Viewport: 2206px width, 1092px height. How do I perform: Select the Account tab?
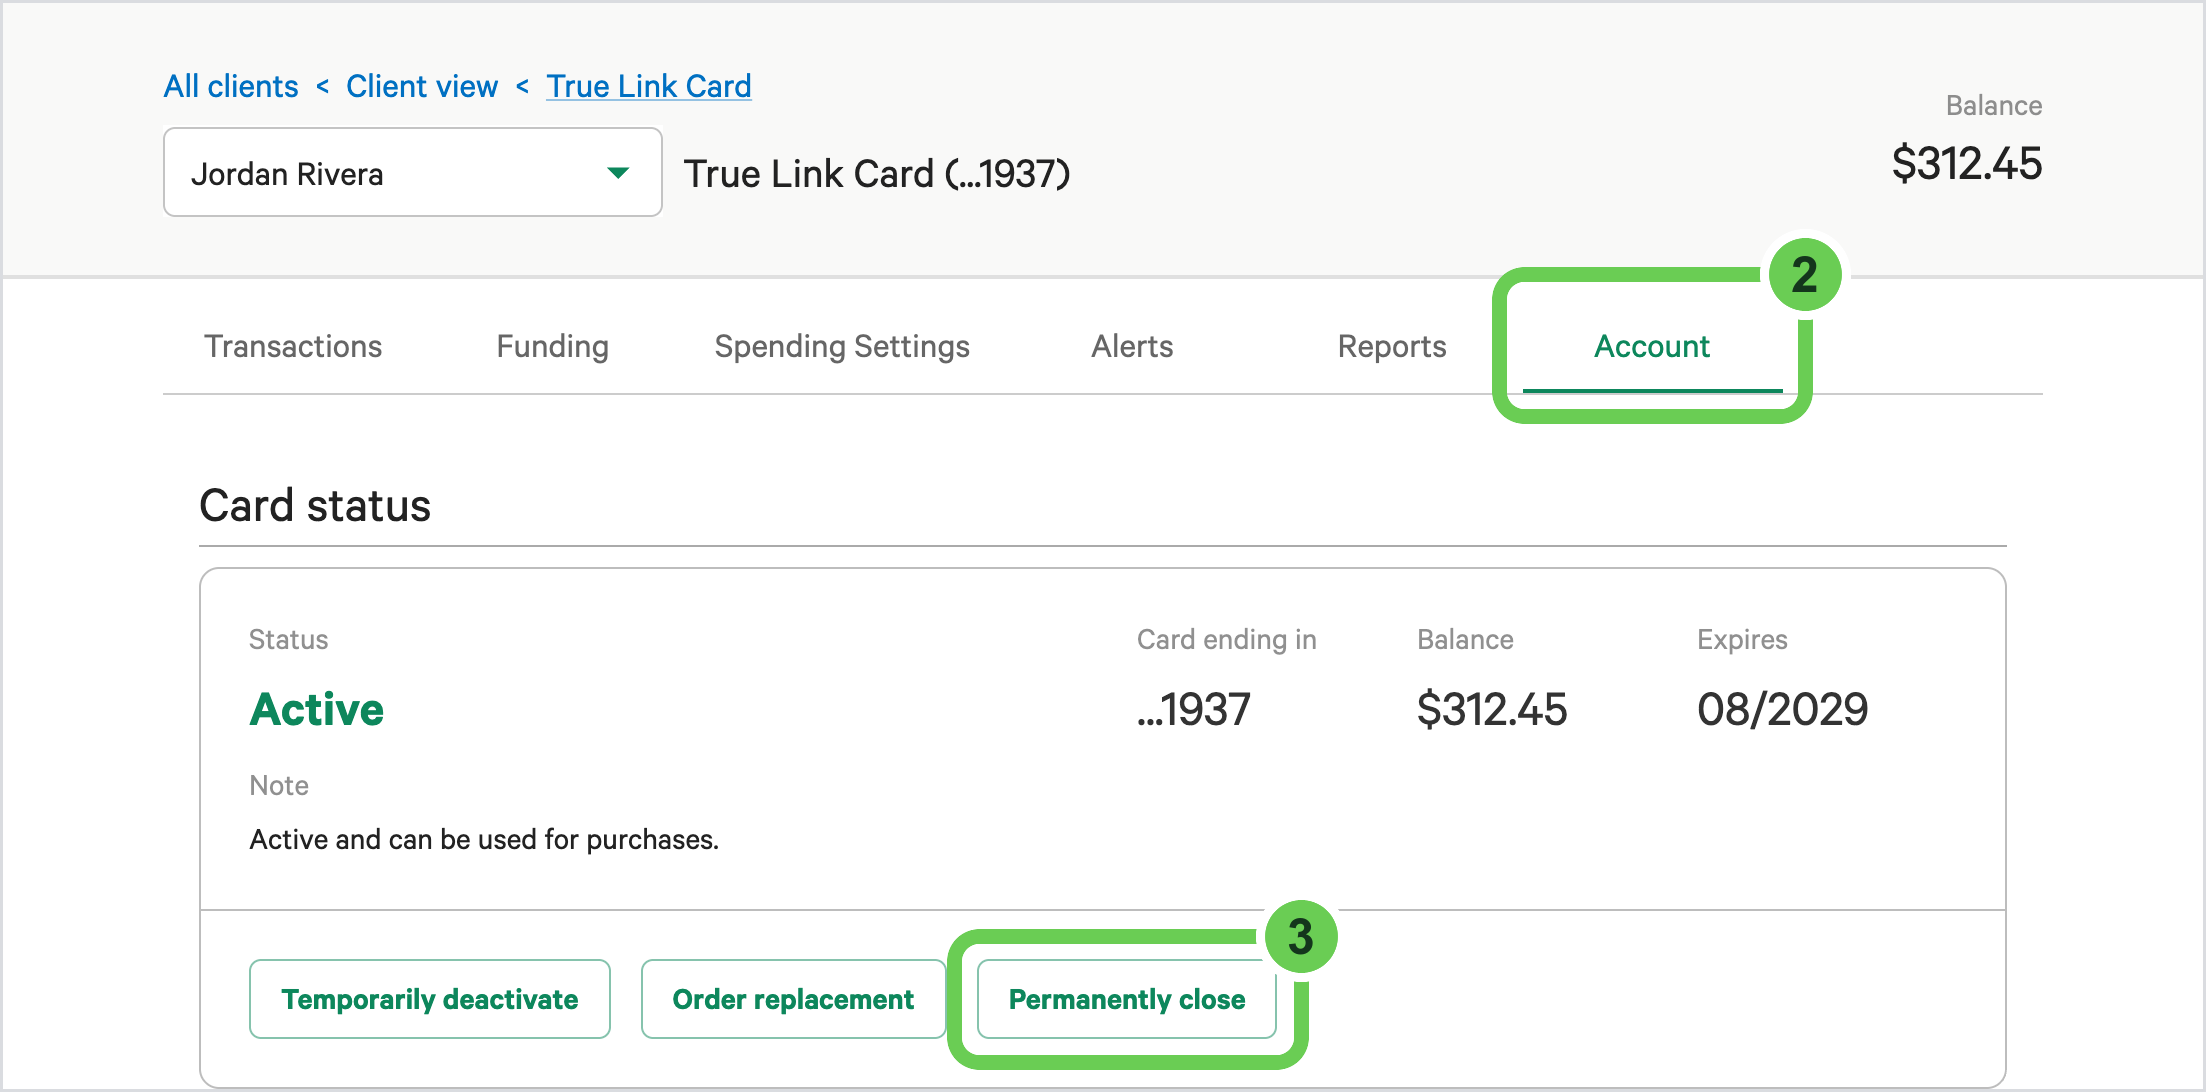pyautogui.click(x=1652, y=346)
